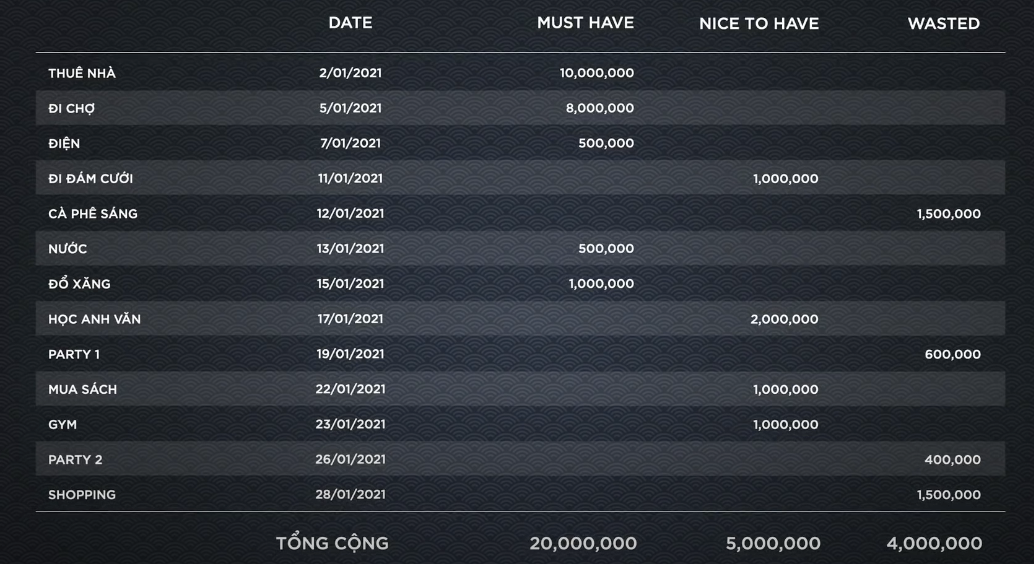Select the ĐI CHỢ expense row
Viewport: 1034px width, 564px height.
tap(520, 108)
